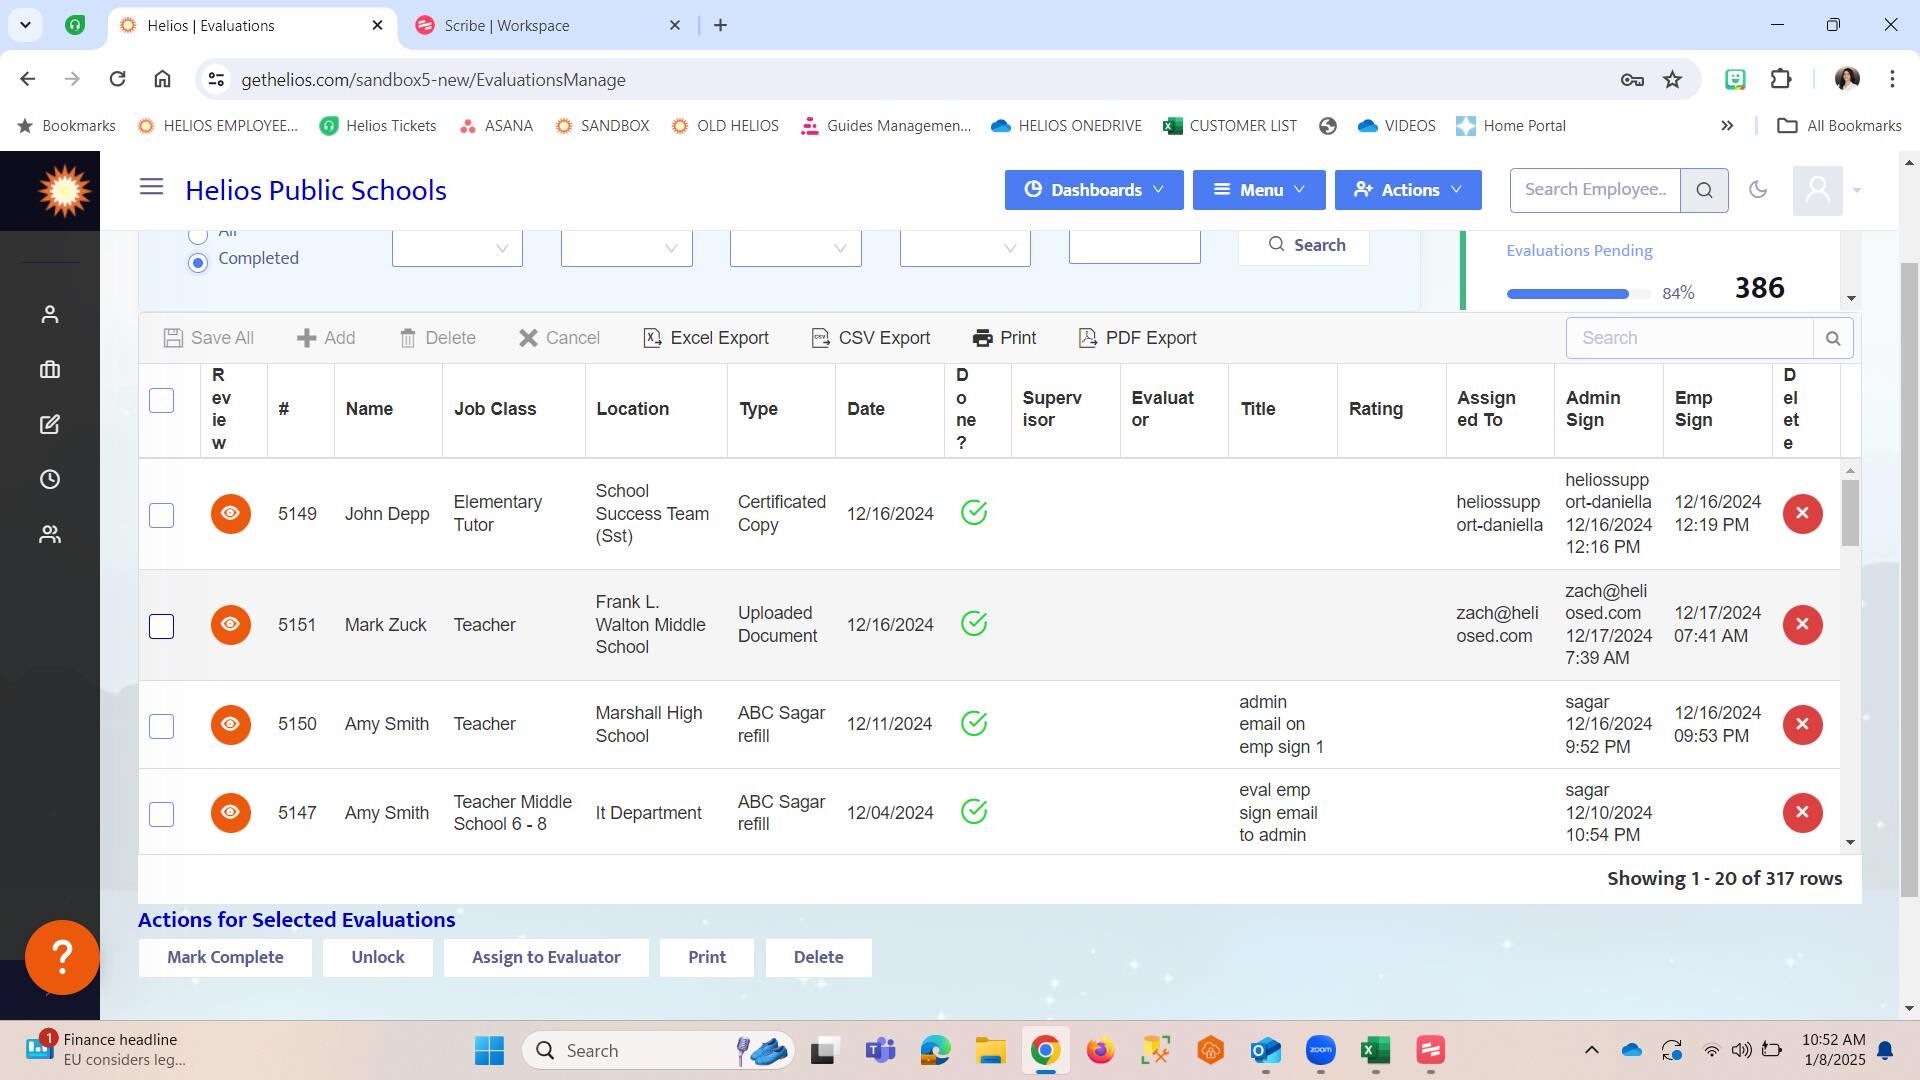Click the orange help question mark icon
1920x1080 pixels.
(x=62, y=957)
